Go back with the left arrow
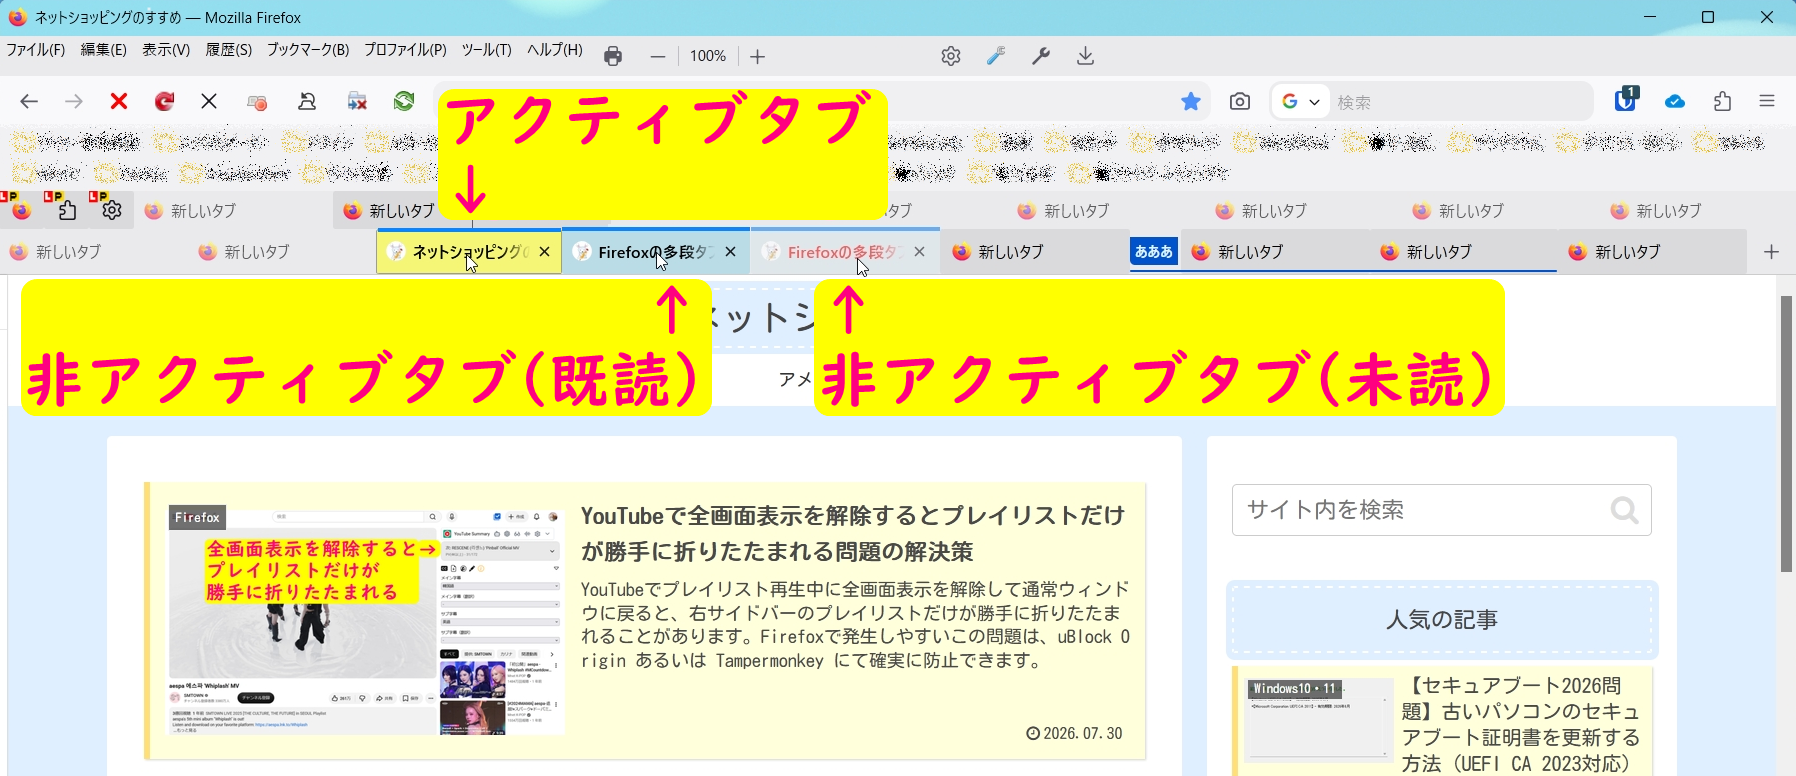 29,101
